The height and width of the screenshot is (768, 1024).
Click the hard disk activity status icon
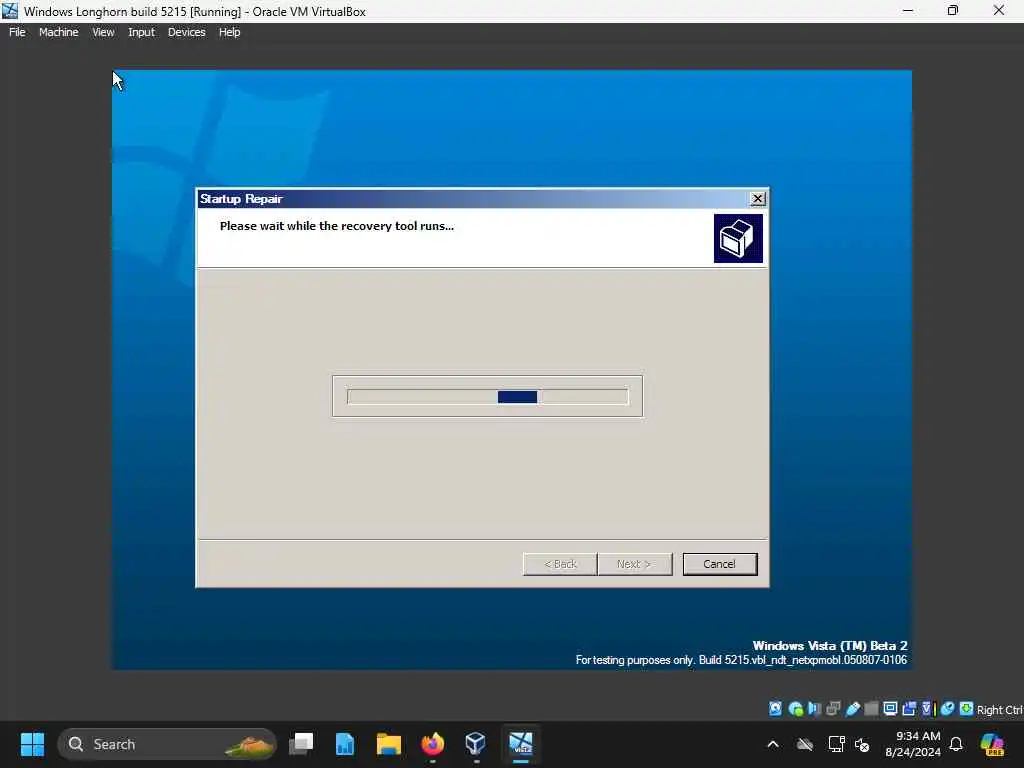tap(775, 709)
